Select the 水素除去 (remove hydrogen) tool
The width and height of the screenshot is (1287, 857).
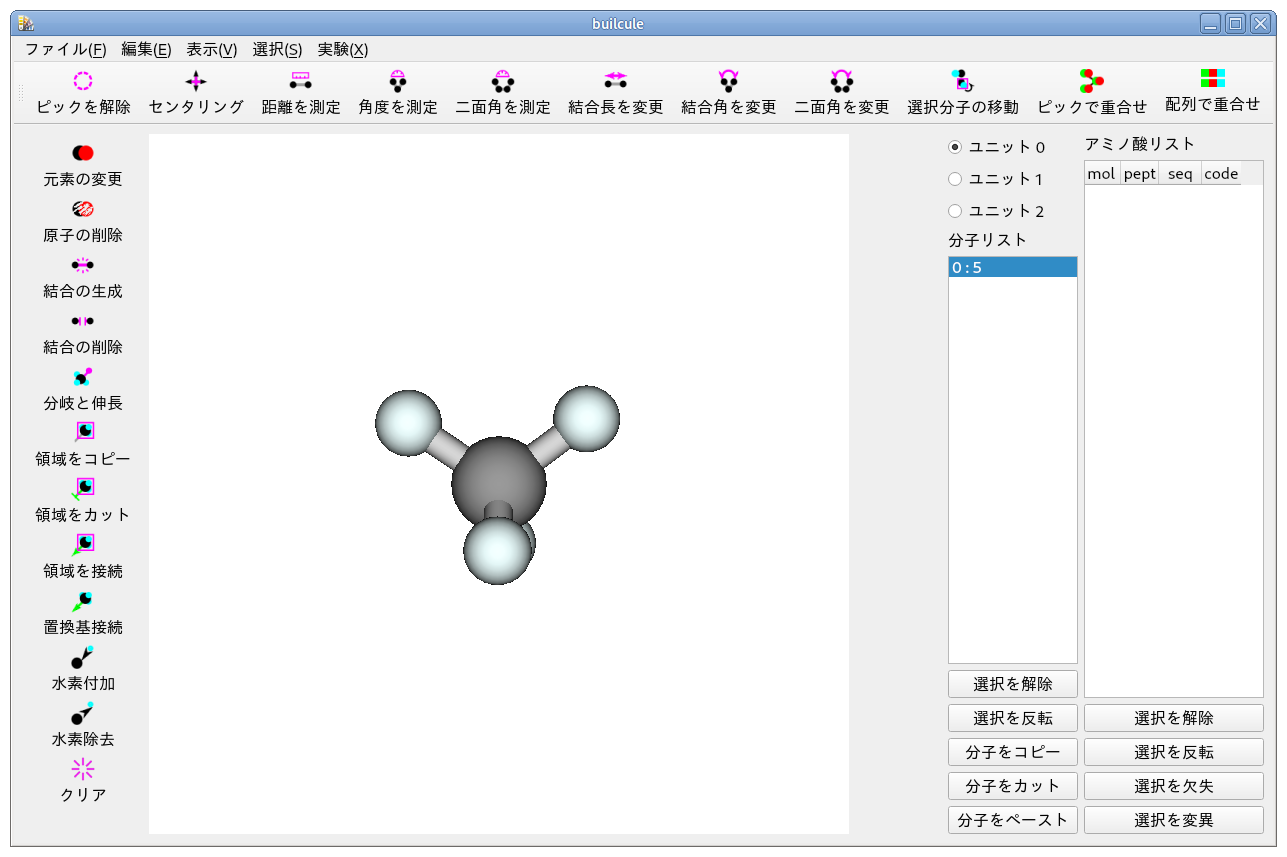(x=82, y=726)
